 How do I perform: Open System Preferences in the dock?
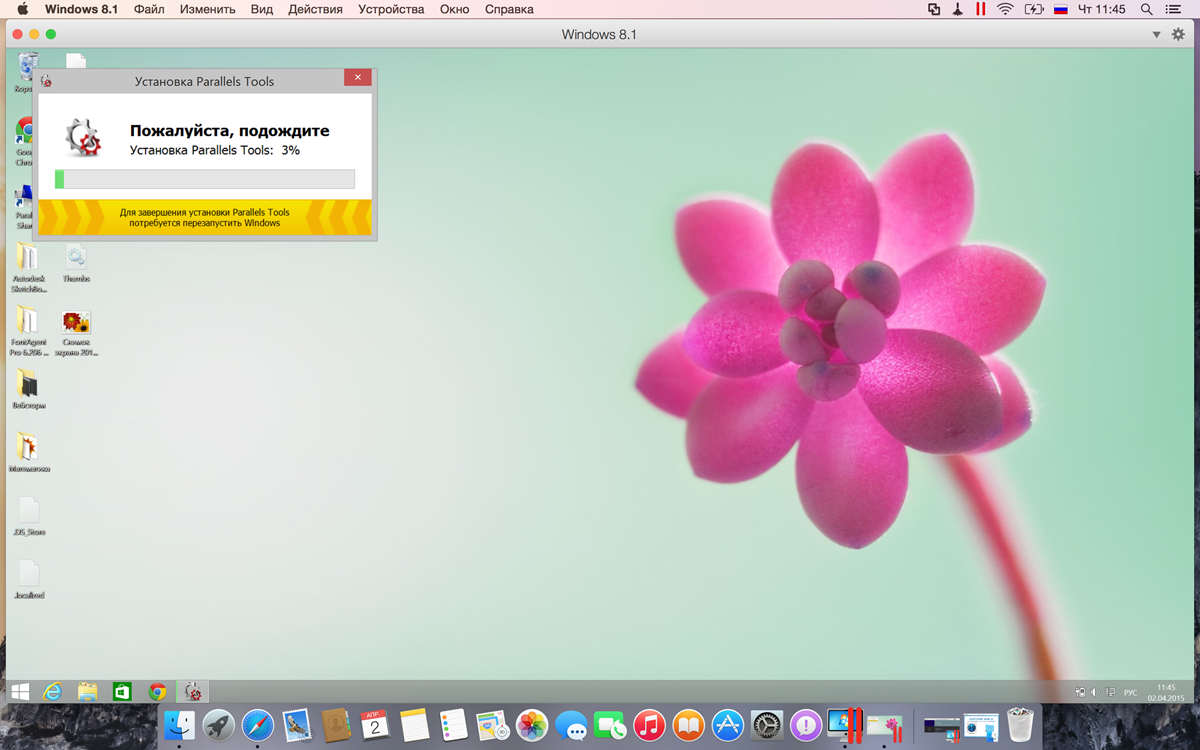[x=766, y=725]
